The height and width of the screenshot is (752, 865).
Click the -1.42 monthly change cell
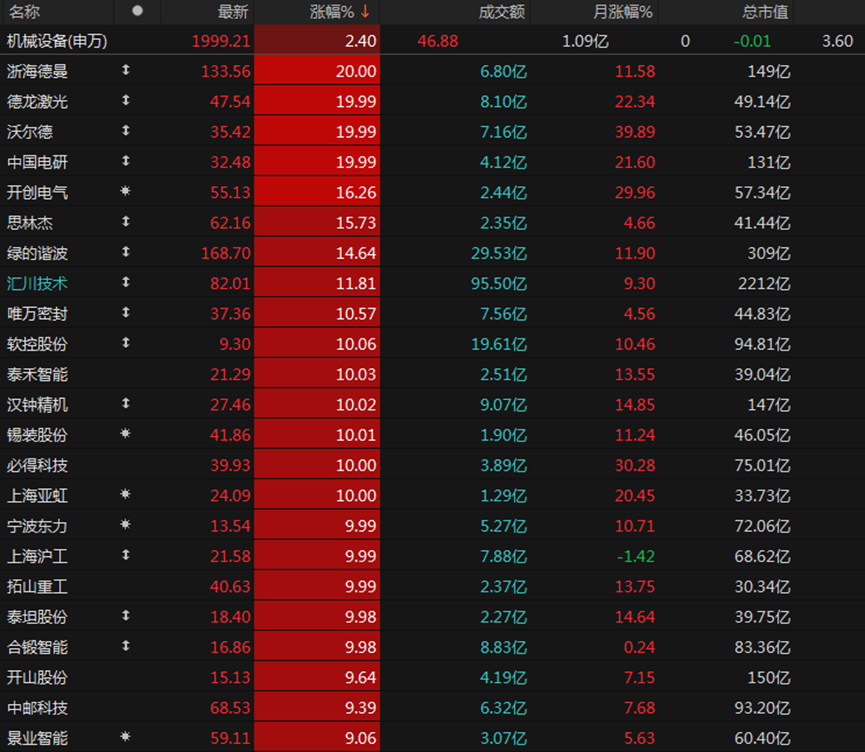point(636,557)
